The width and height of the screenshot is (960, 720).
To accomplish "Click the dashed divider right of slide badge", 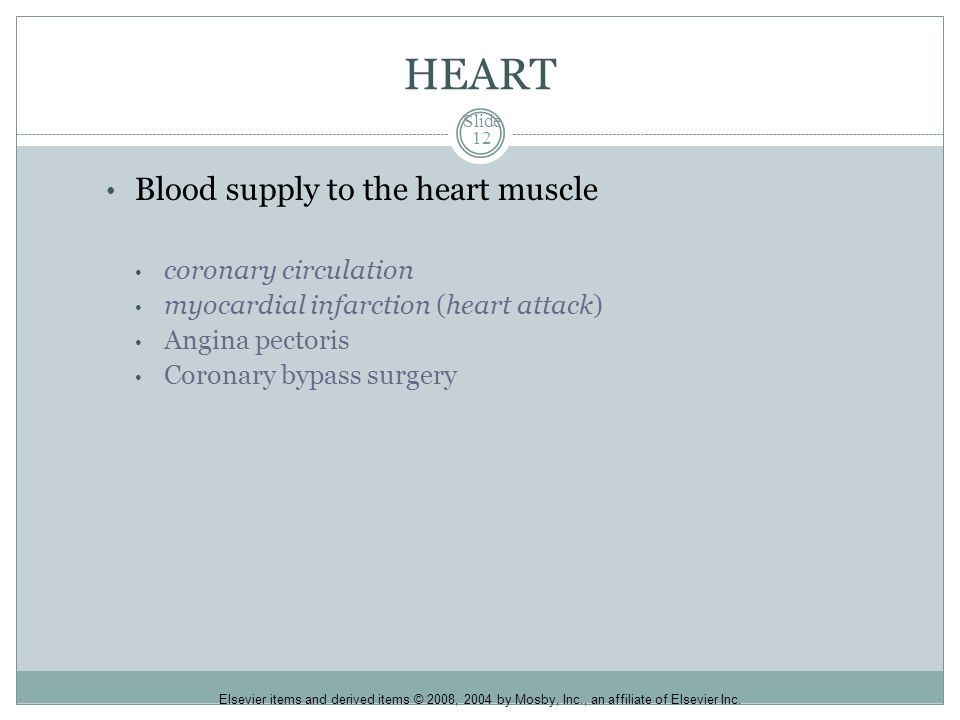I will [728, 135].
